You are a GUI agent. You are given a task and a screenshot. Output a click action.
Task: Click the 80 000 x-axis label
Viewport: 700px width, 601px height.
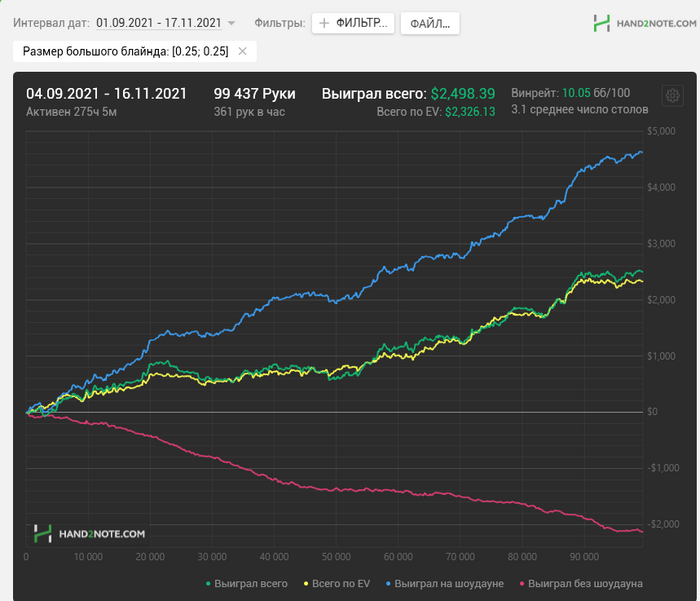pyautogui.click(x=522, y=557)
